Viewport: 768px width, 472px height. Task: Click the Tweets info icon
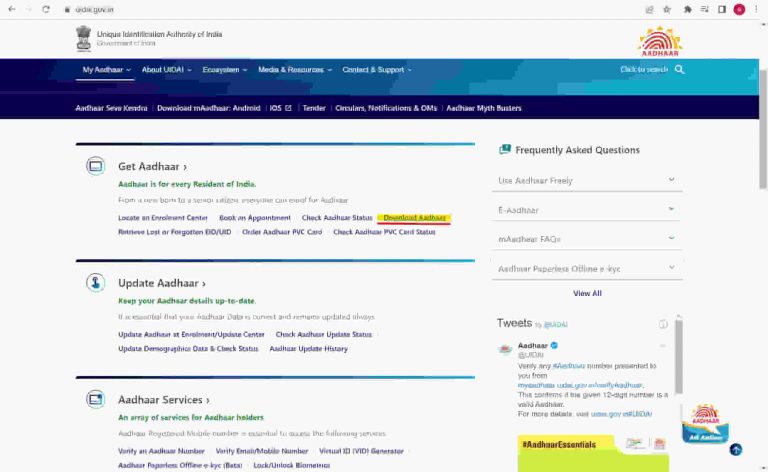663,324
